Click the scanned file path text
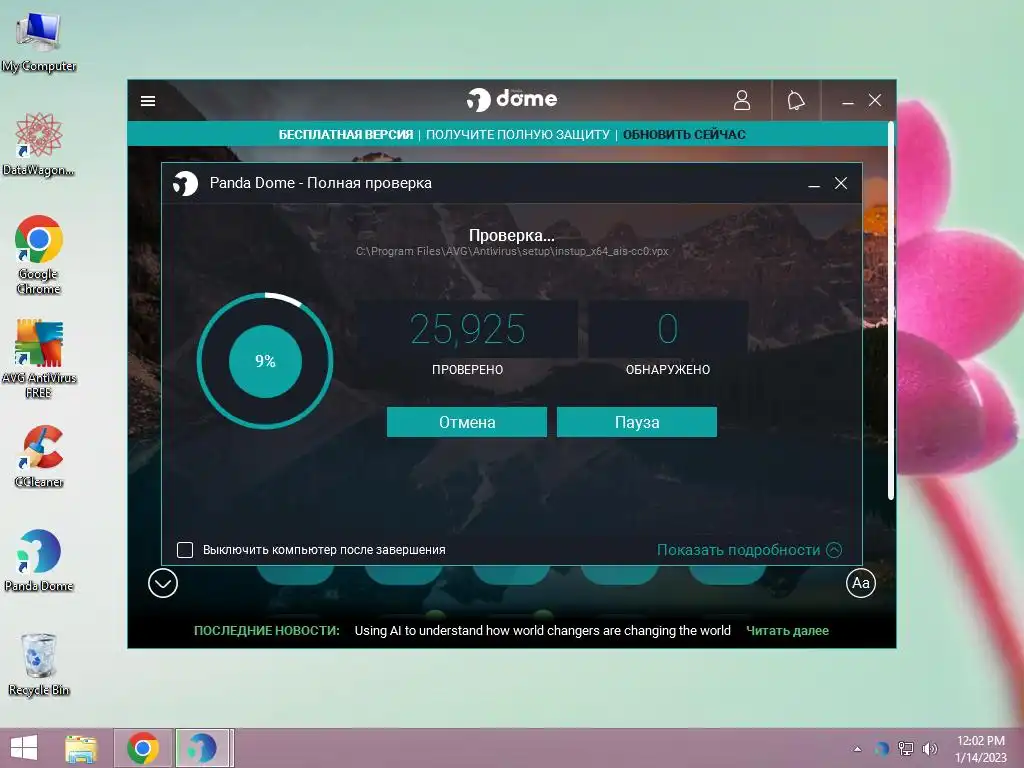The image size is (1024, 768). click(512, 251)
